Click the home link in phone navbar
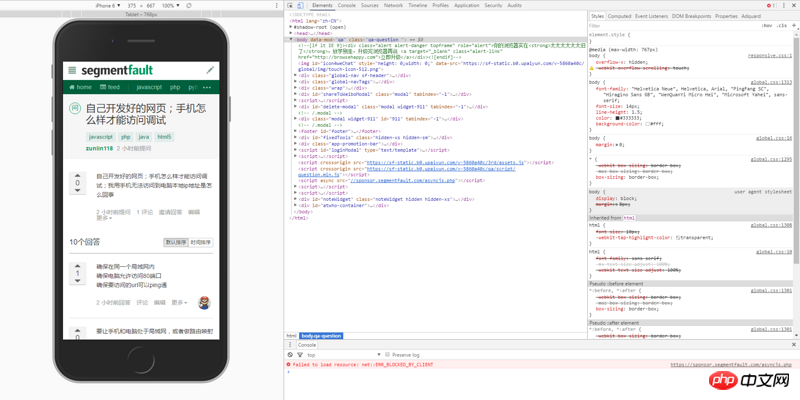The height and width of the screenshot is (400, 800). 81,87
